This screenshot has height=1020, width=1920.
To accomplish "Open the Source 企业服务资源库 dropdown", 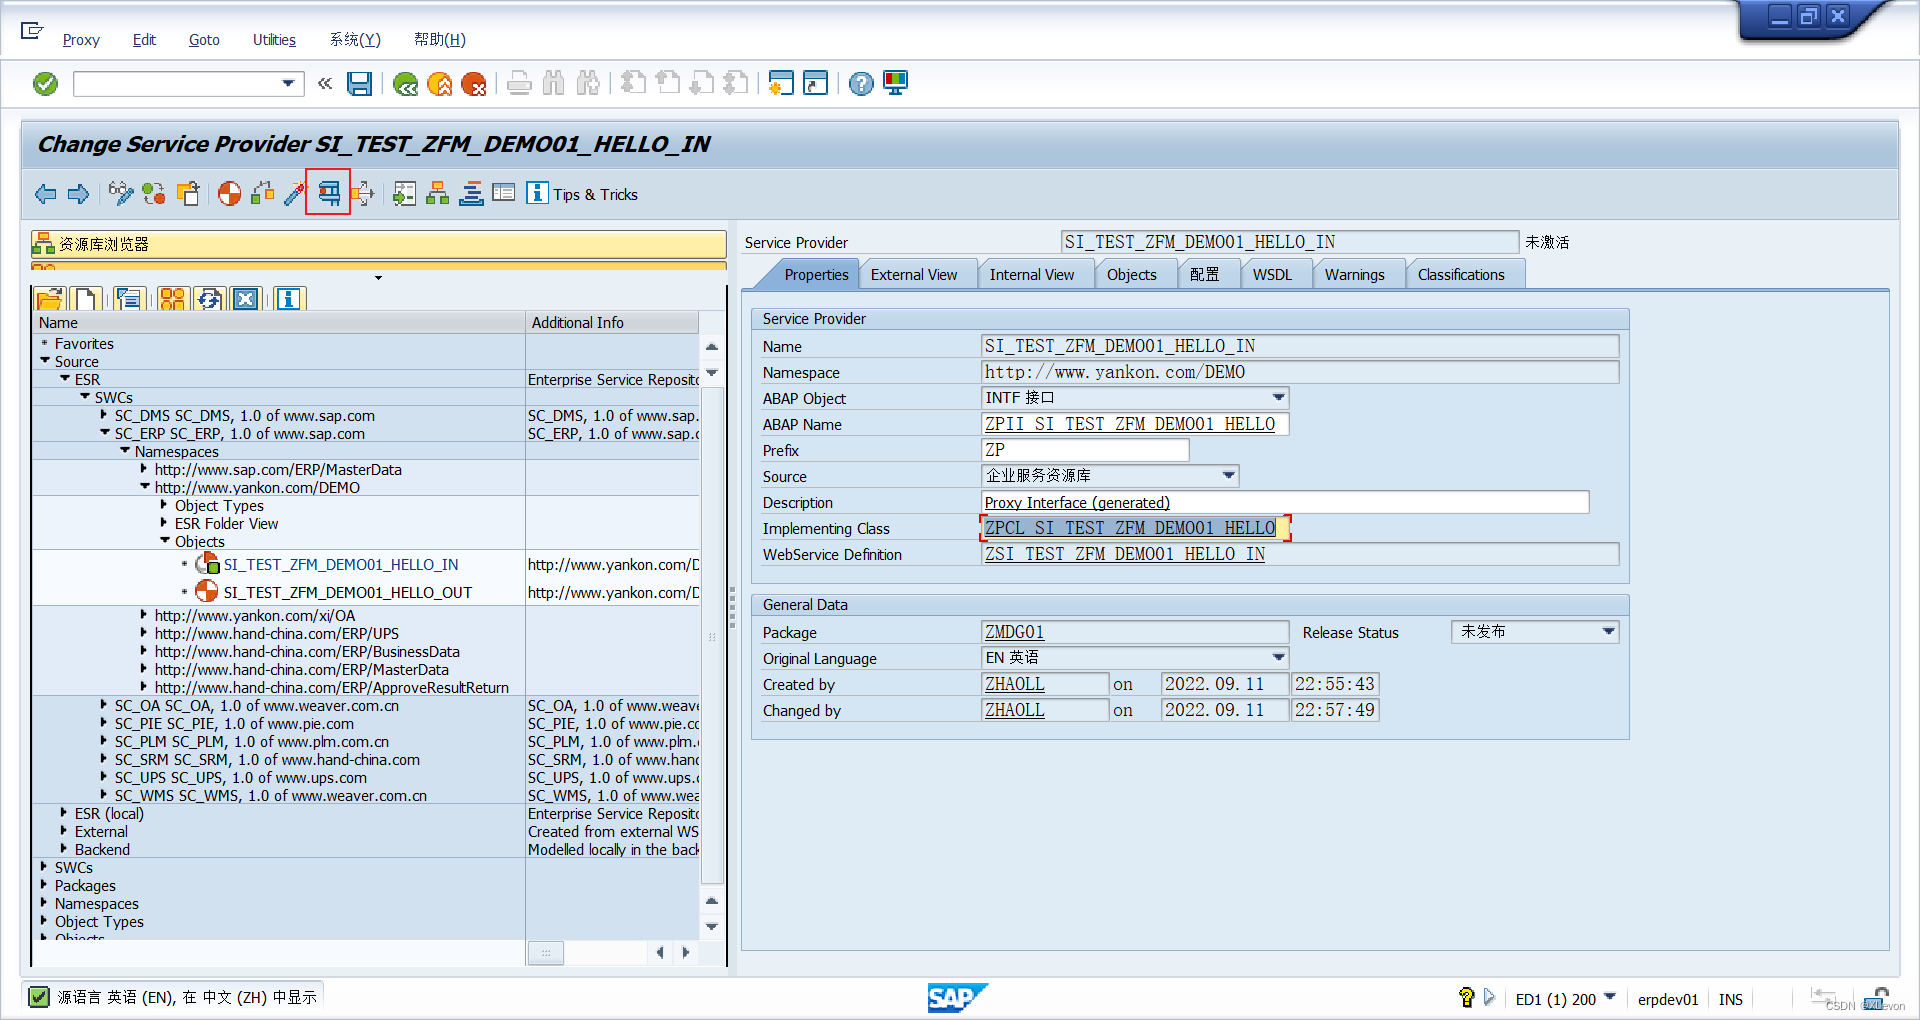I will [1229, 476].
